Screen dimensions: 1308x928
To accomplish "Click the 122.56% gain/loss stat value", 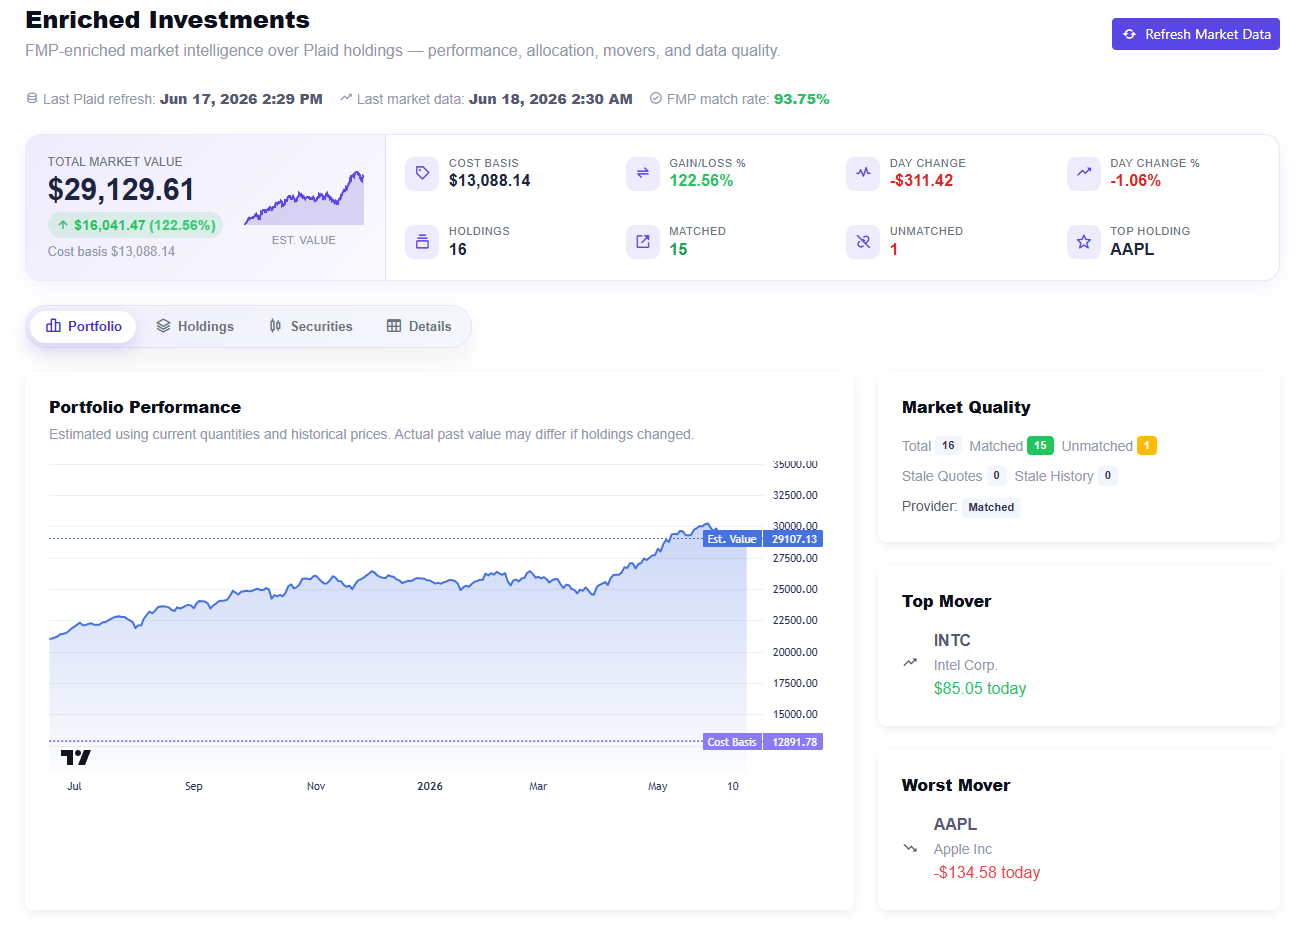I will tap(701, 181).
